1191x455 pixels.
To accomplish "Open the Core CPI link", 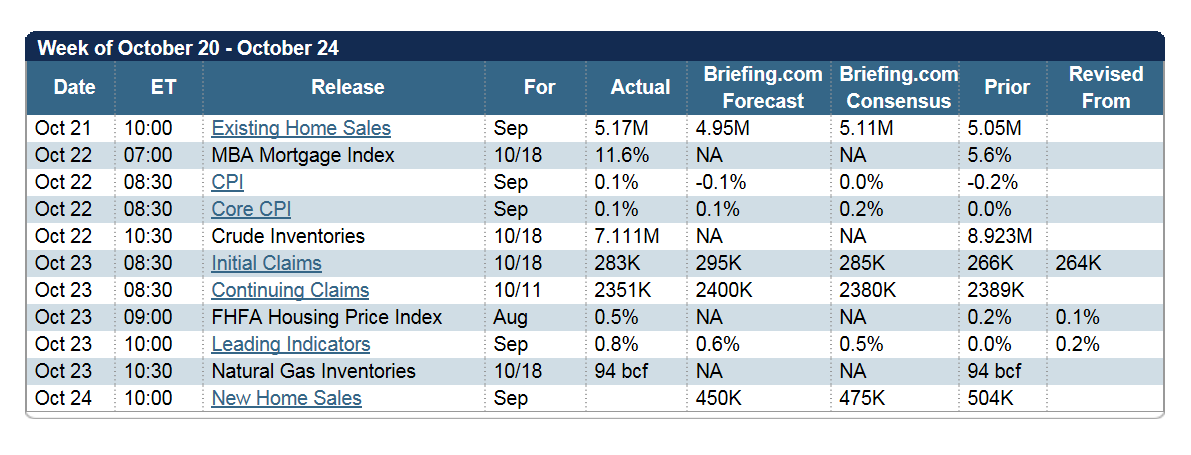I will (x=251, y=209).
